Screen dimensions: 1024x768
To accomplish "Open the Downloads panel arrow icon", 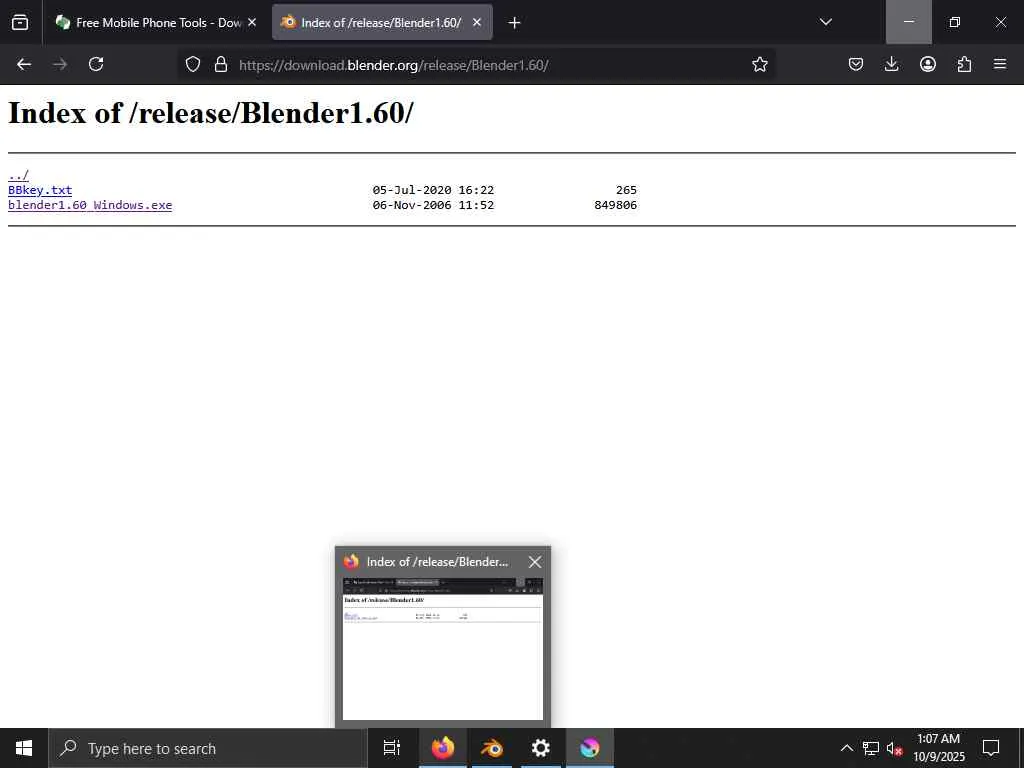I will tap(891, 64).
